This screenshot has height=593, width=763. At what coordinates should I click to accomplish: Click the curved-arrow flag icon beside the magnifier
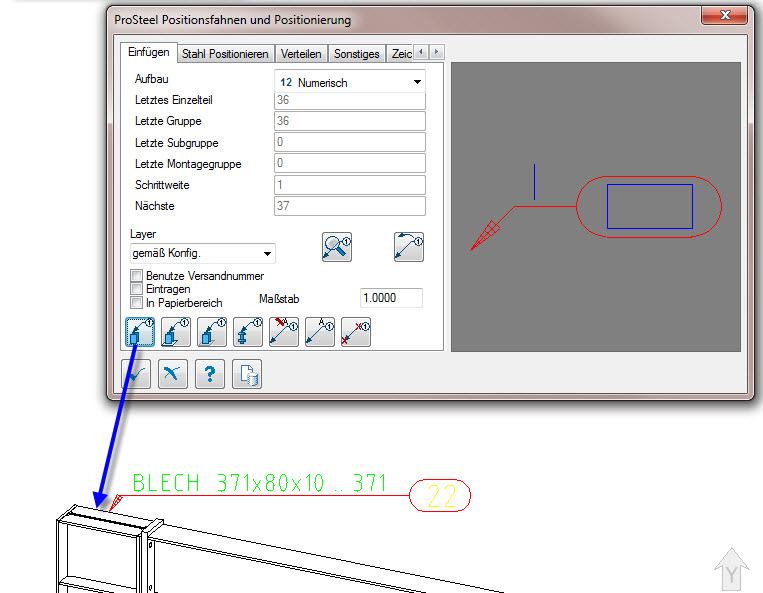coord(409,247)
